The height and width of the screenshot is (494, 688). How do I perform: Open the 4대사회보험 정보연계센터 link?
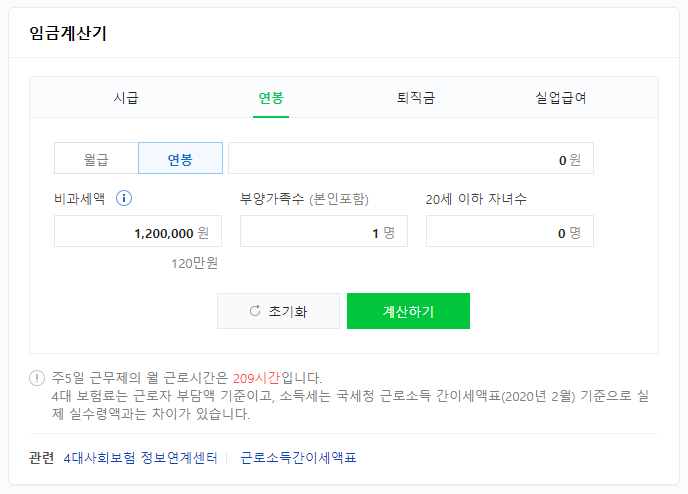point(140,458)
